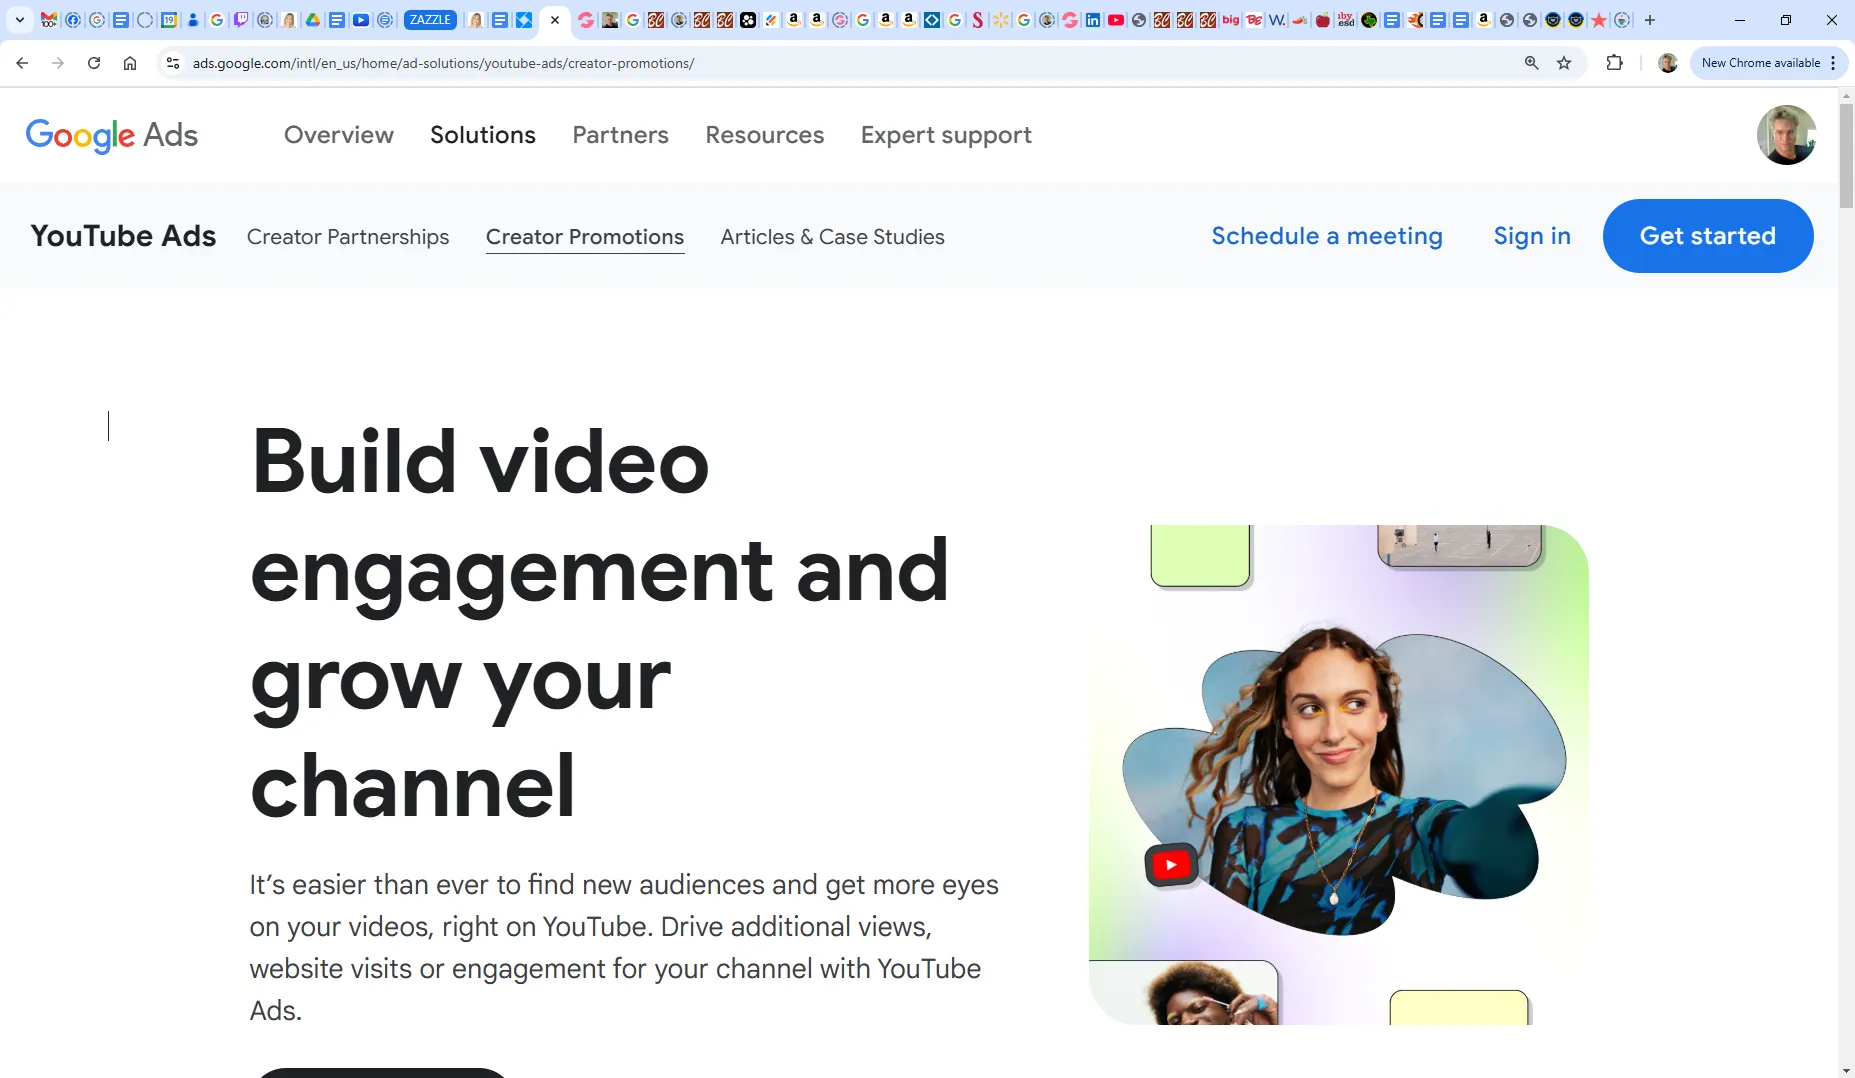Switch to the red YouTube tab
This screenshot has width=1855, height=1078.
coord(1116,20)
